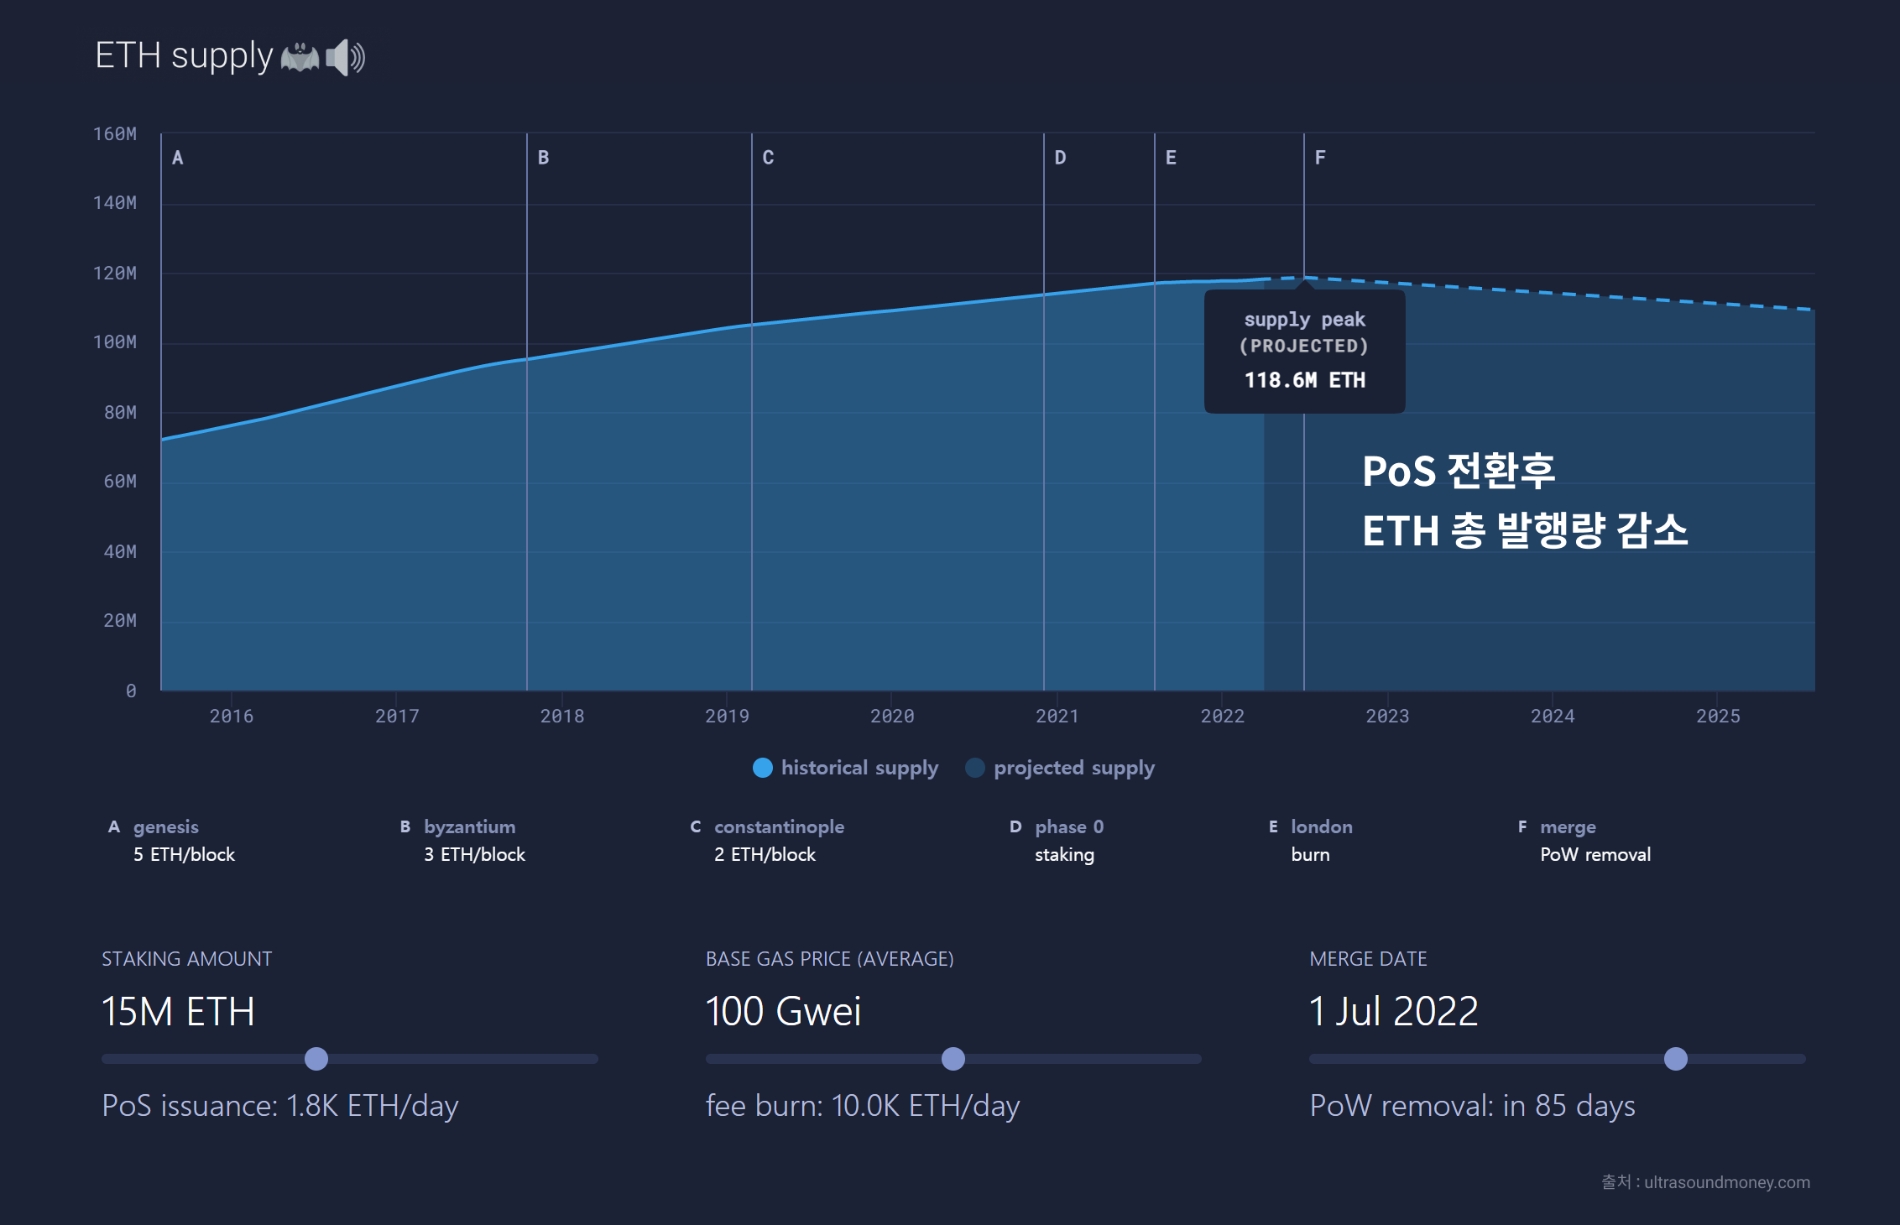The height and width of the screenshot is (1225, 1900).
Task: Click milestone marker A at top of chart
Action: tap(177, 156)
